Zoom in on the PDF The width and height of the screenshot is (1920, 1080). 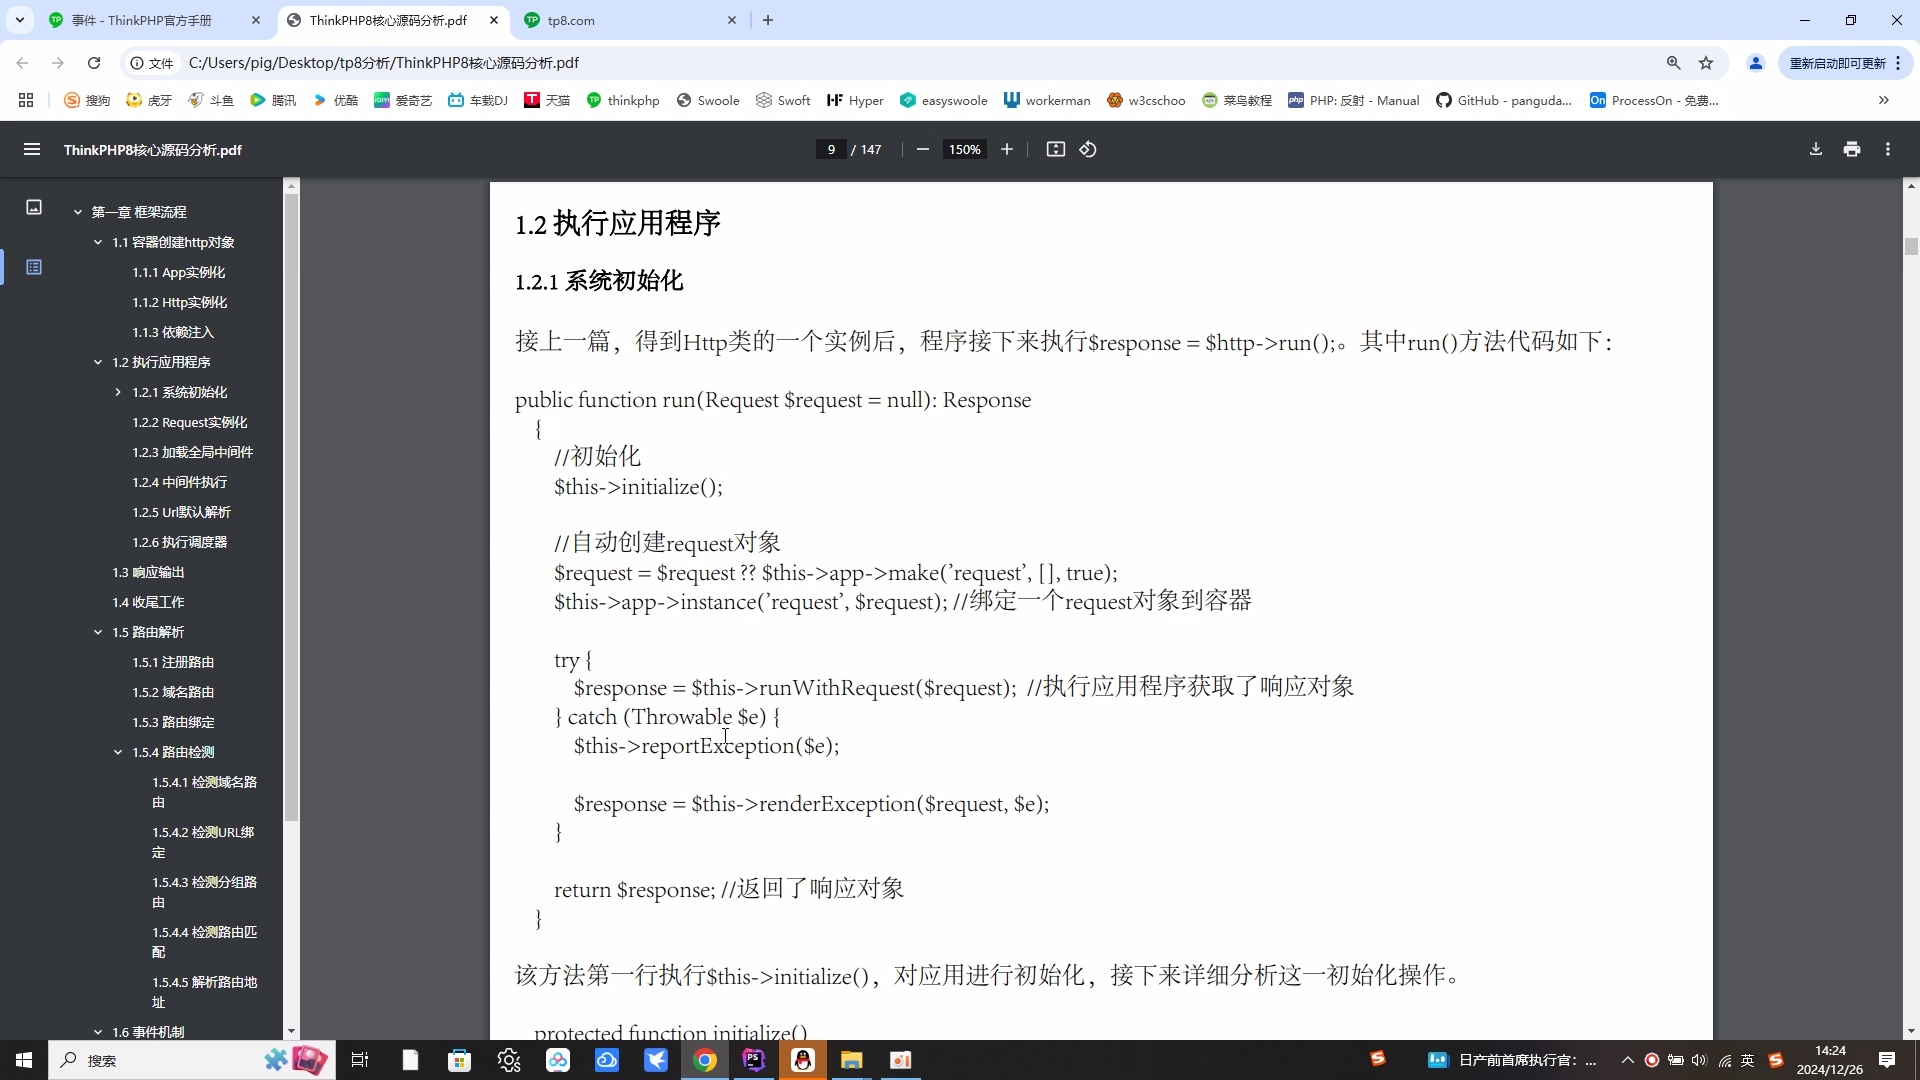pyautogui.click(x=1007, y=149)
